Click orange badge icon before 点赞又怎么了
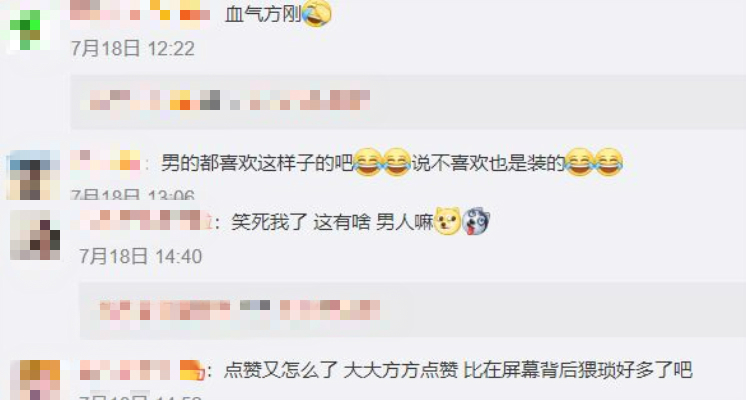The image size is (746, 400). (x=192, y=370)
